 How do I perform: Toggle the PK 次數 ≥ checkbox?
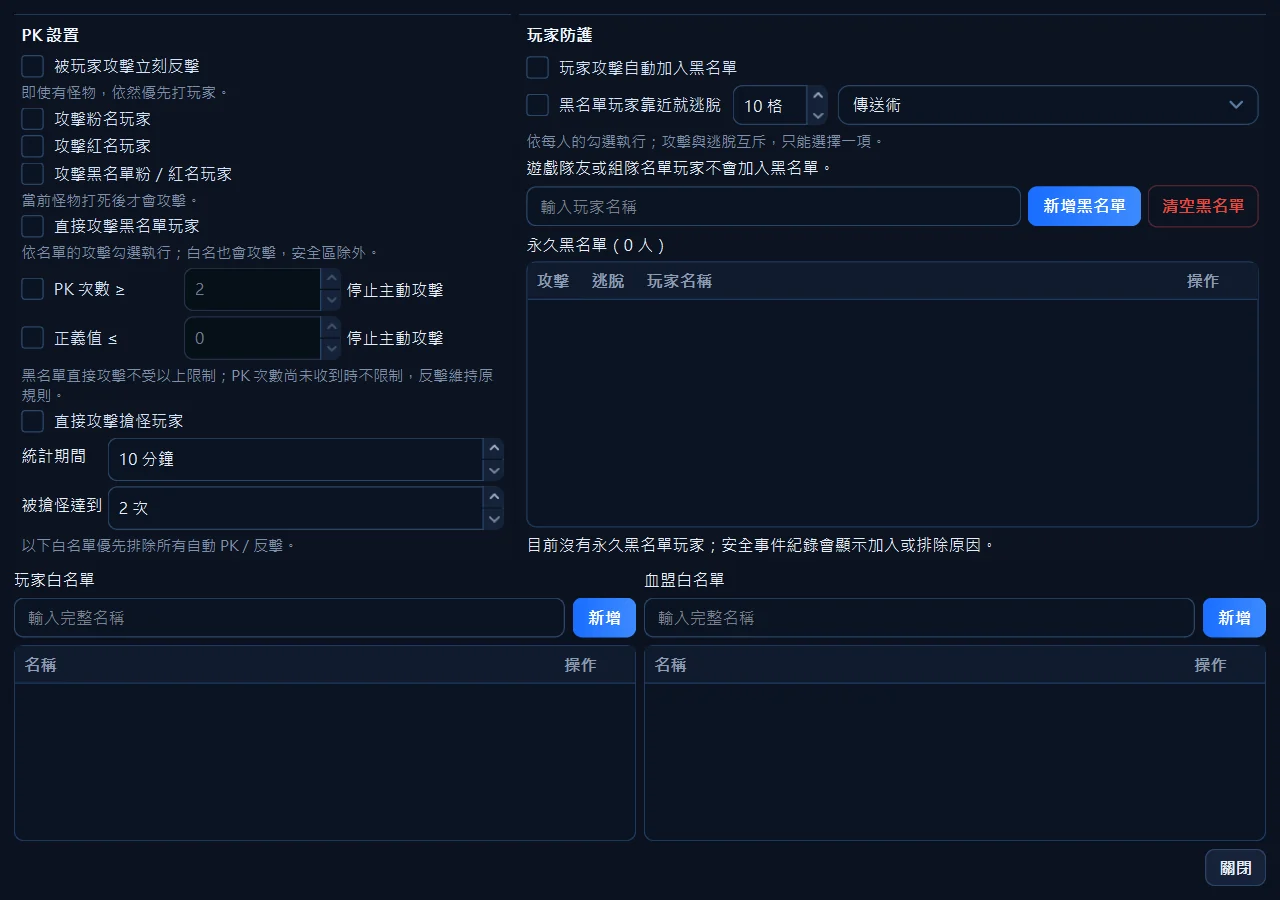pos(33,289)
